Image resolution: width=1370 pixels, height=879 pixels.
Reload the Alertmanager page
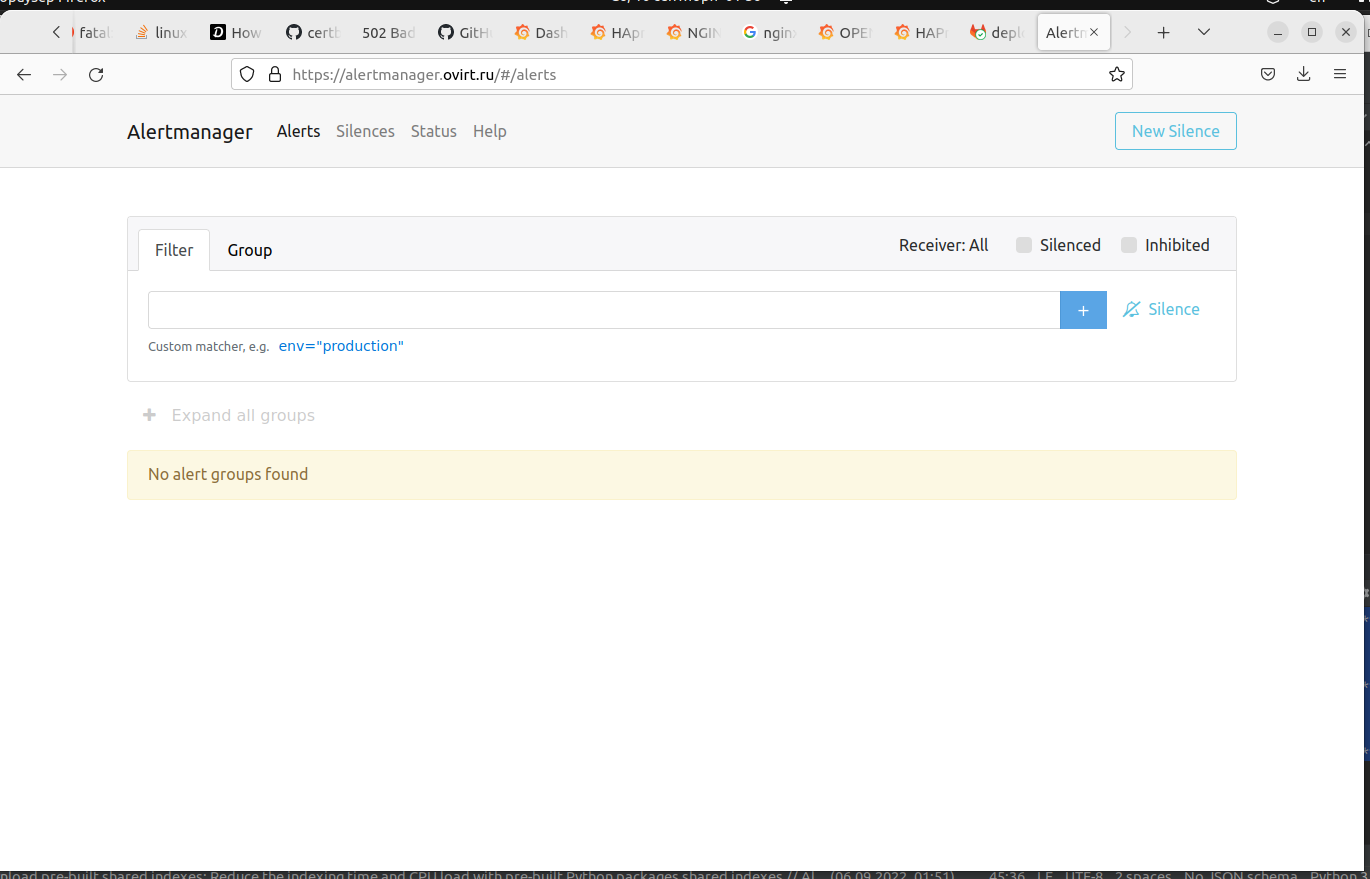click(x=96, y=74)
